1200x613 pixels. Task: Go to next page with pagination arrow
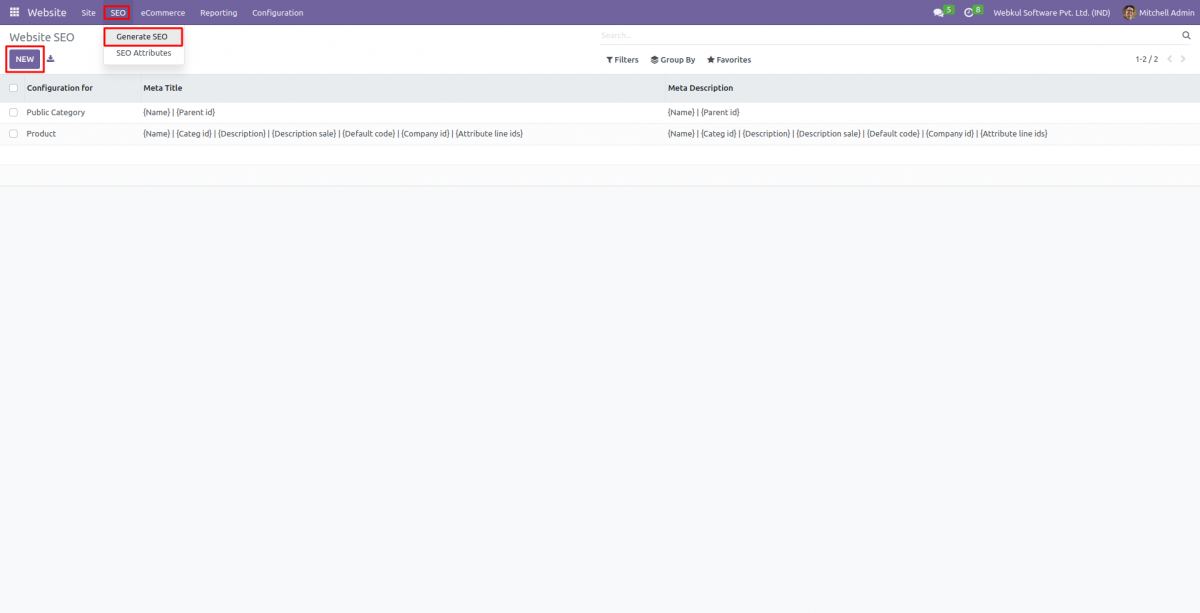1182,59
